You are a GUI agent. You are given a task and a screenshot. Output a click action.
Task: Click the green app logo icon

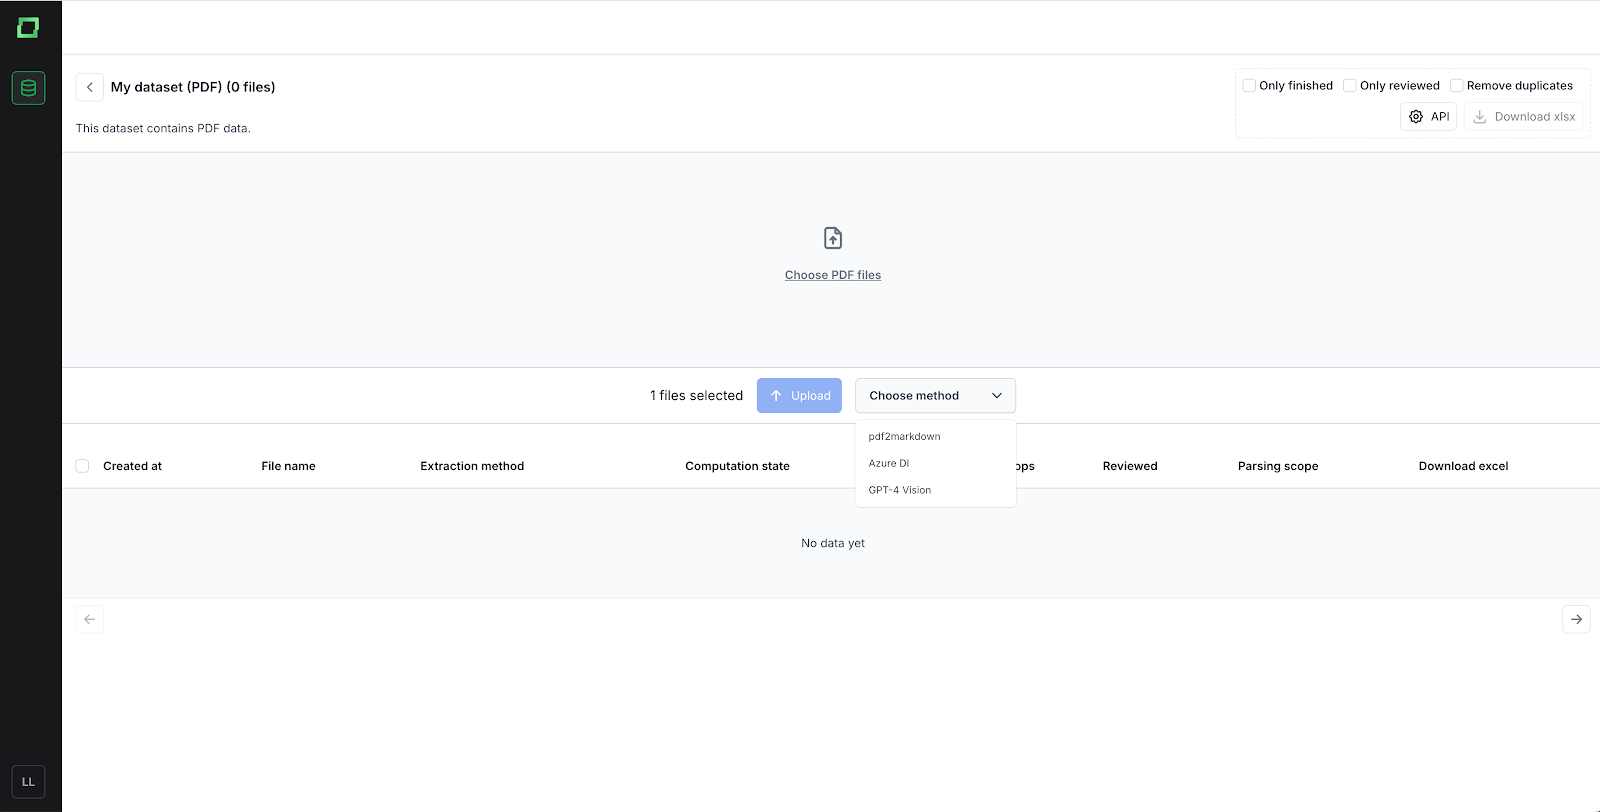[x=28, y=28]
